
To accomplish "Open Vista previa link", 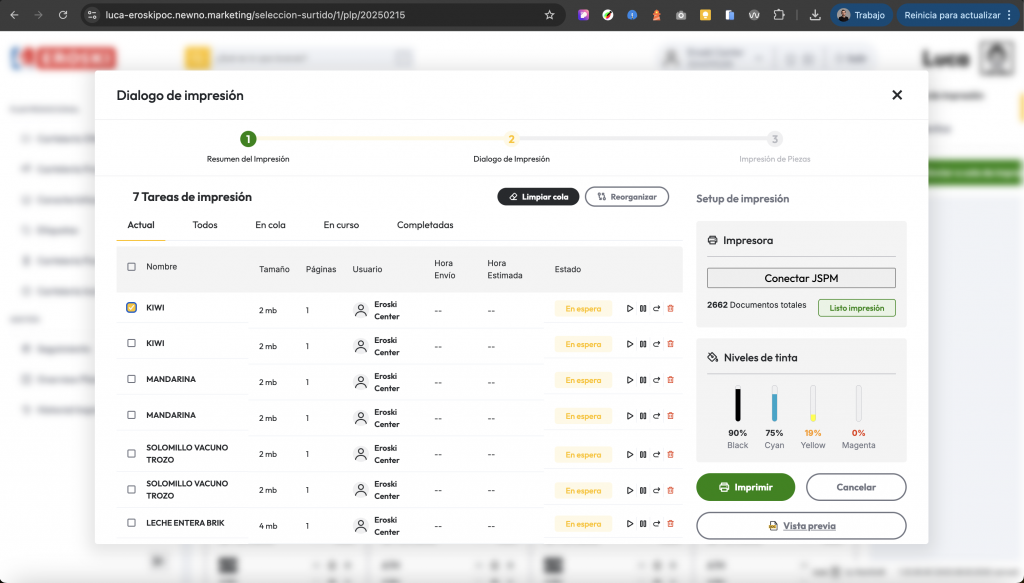I will (801, 526).
